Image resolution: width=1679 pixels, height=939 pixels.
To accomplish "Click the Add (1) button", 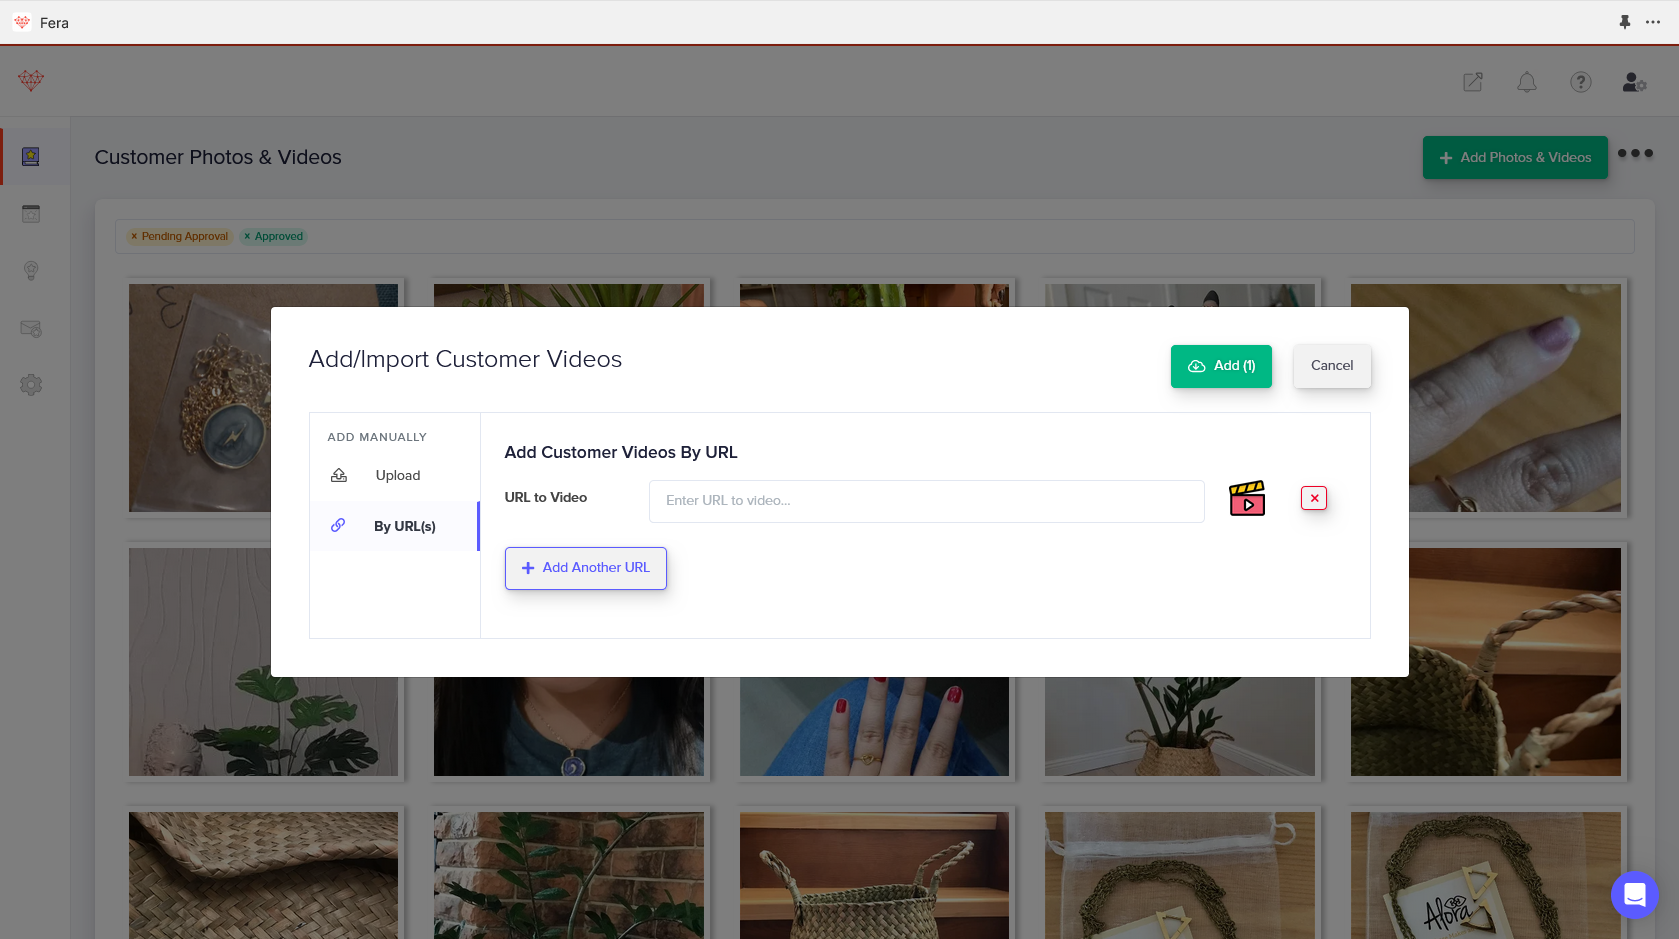I will tap(1221, 366).
